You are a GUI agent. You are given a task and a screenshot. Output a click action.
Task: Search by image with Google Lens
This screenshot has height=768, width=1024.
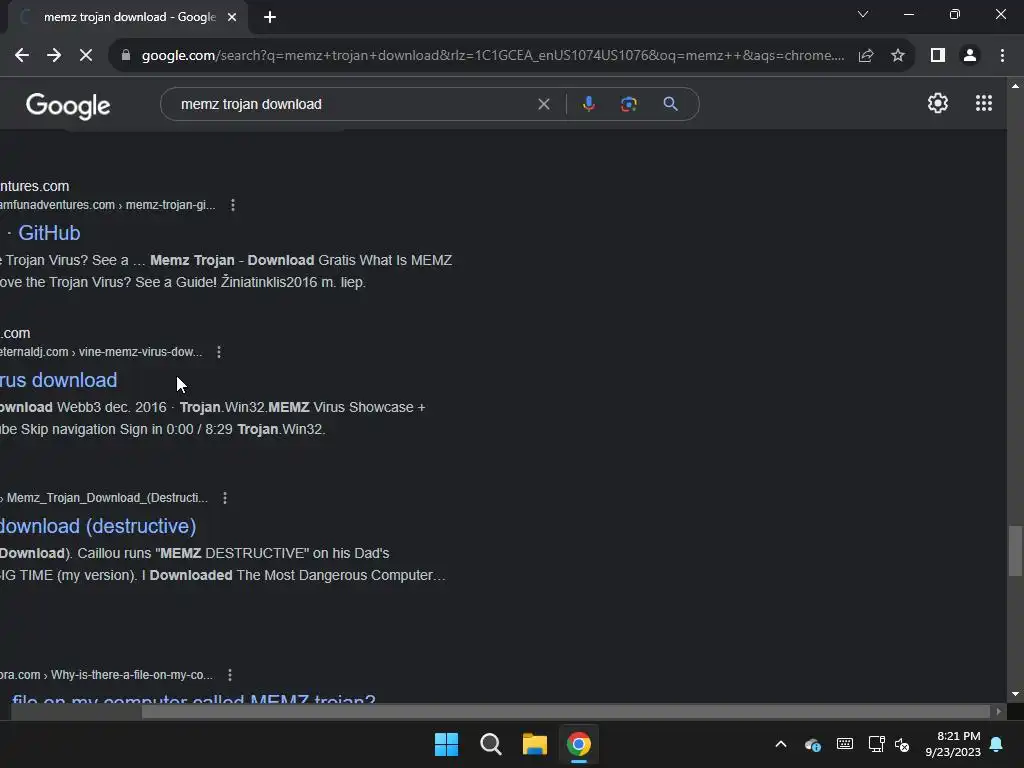tap(629, 104)
